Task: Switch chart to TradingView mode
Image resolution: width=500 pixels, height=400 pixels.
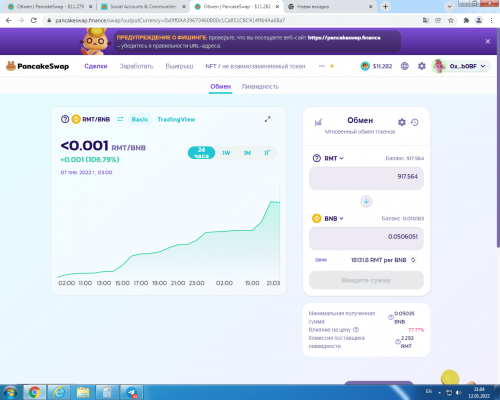Action: point(176,119)
